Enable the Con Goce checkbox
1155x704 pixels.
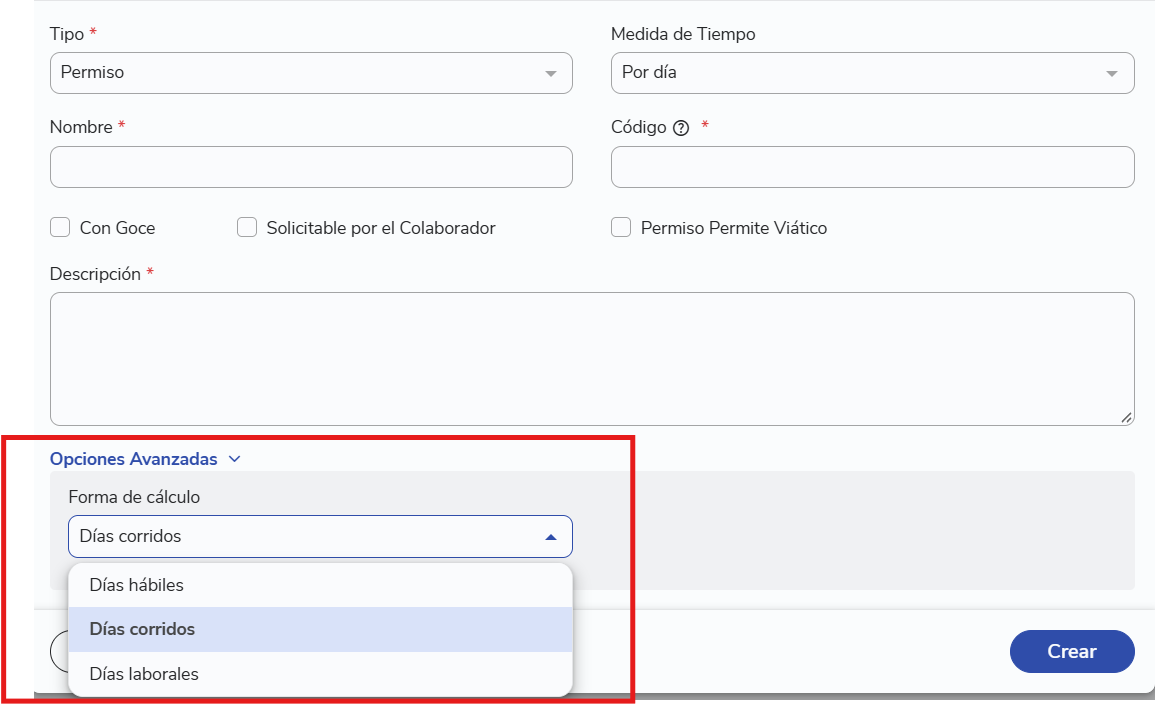coord(60,227)
